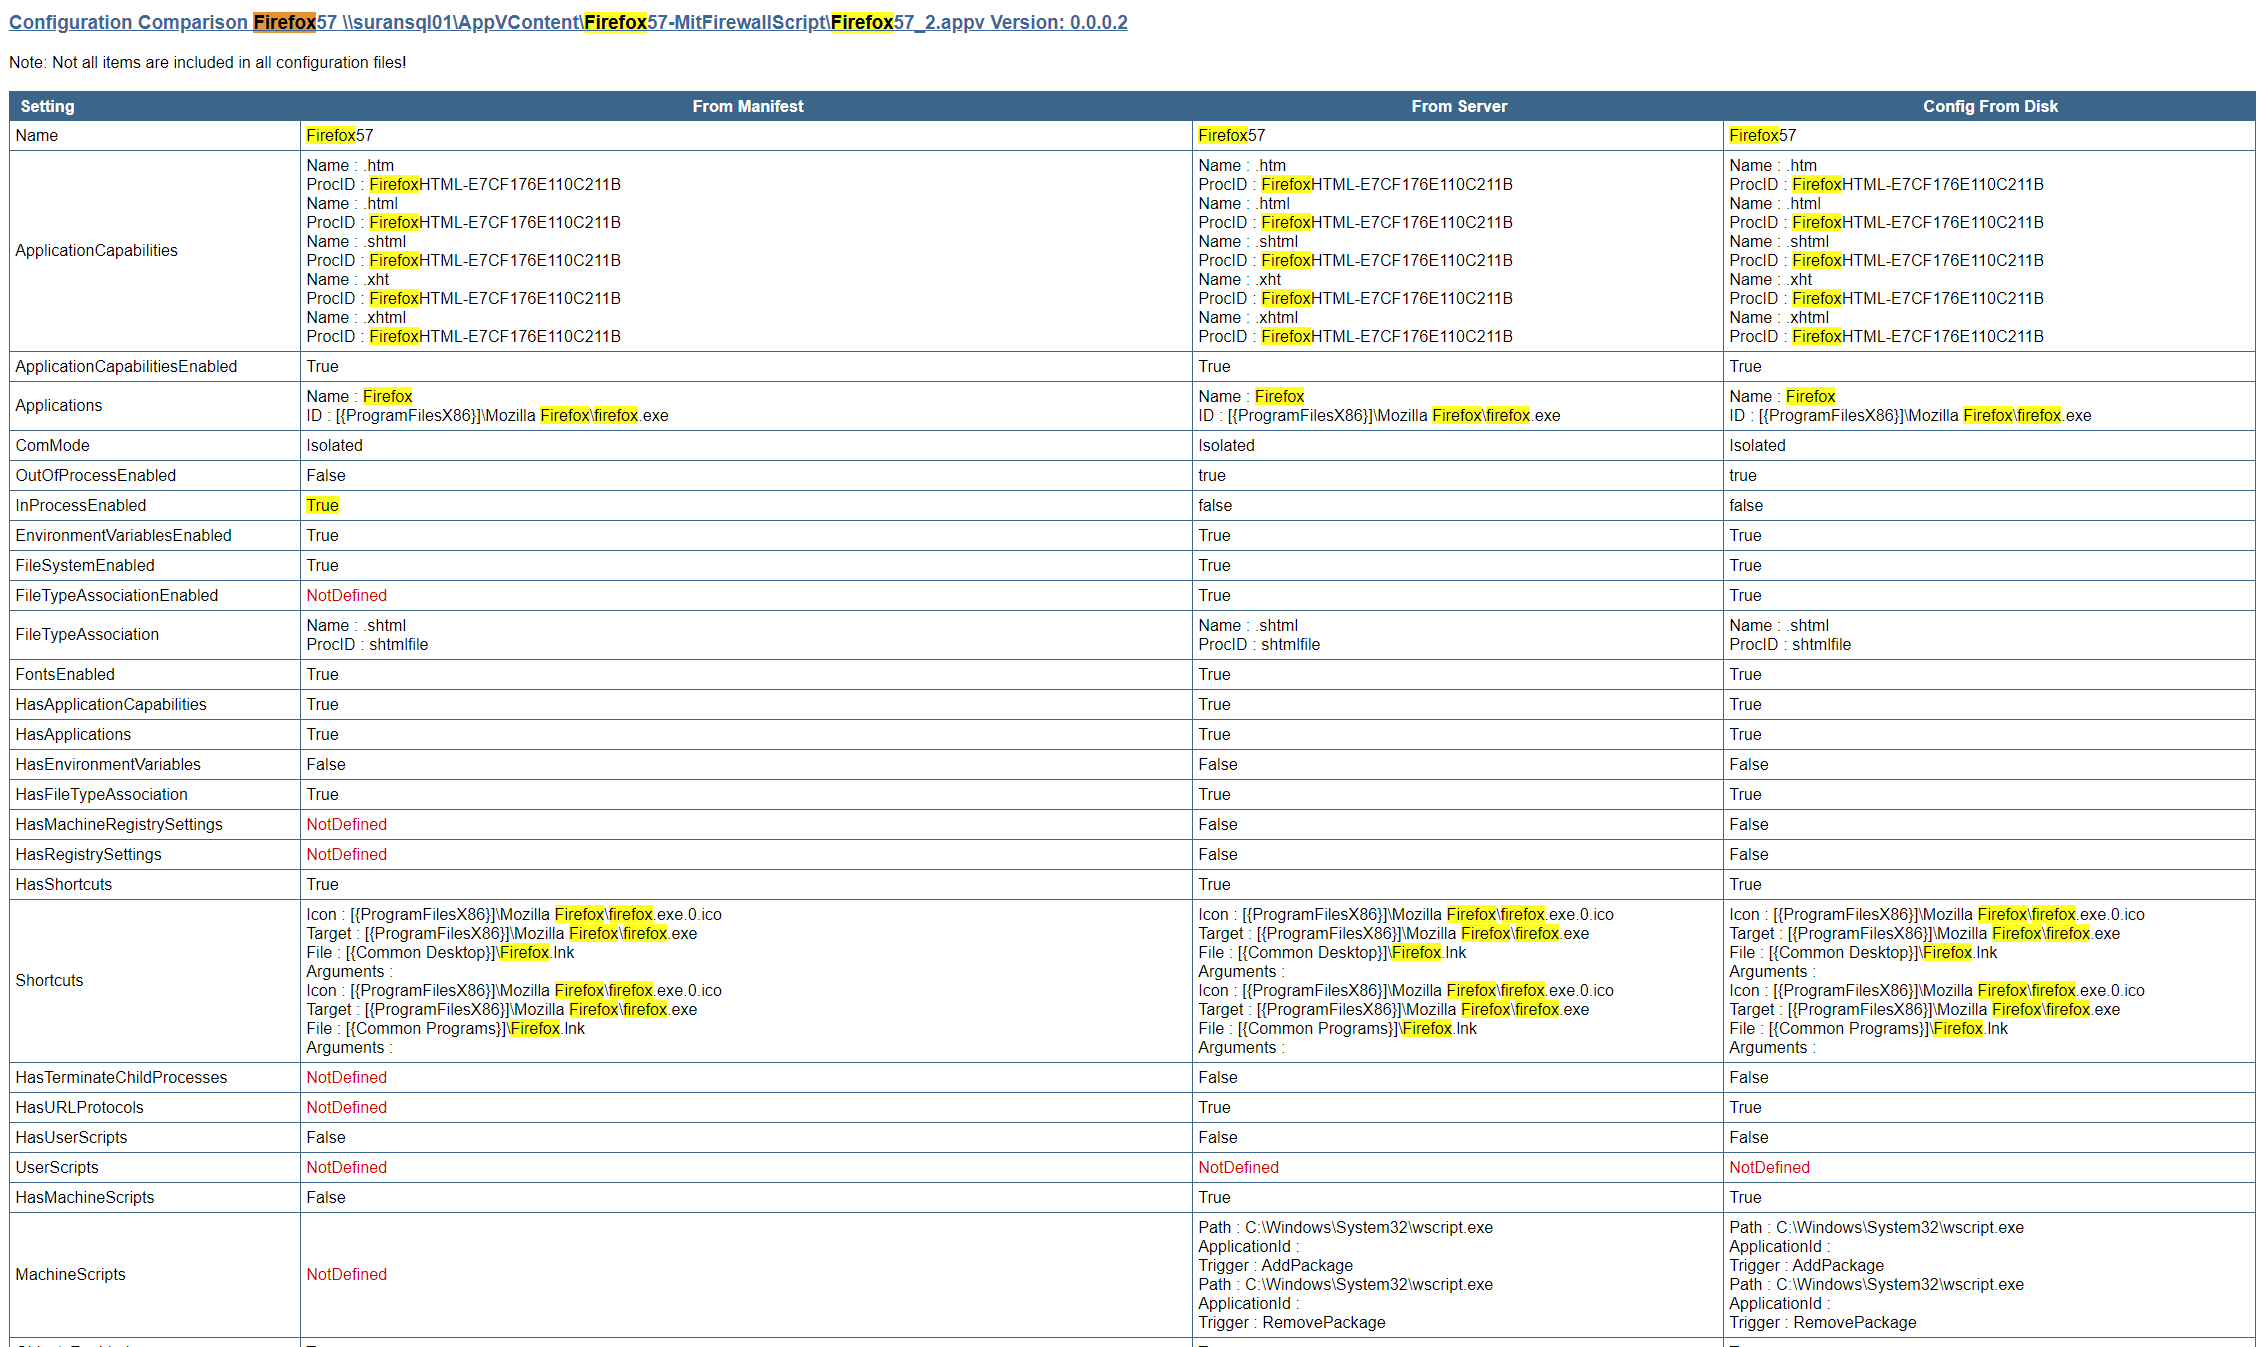
Task: Click the 'From Server' column header
Action: pos(1458,106)
